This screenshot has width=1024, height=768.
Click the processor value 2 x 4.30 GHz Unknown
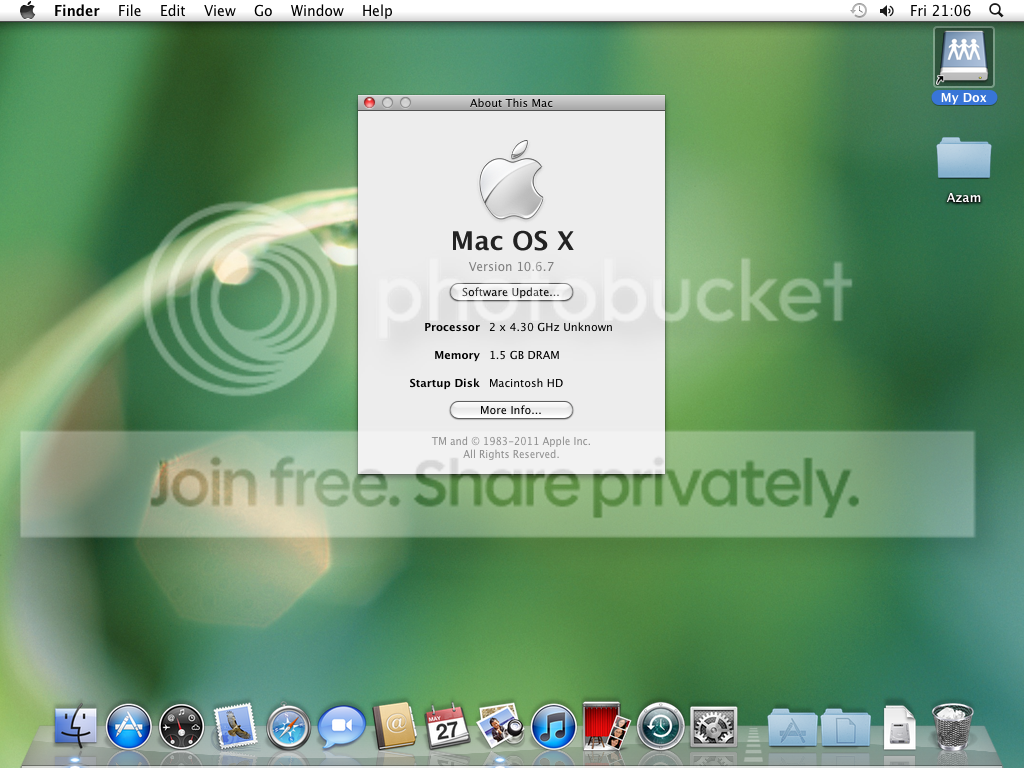[x=551, y=327]
